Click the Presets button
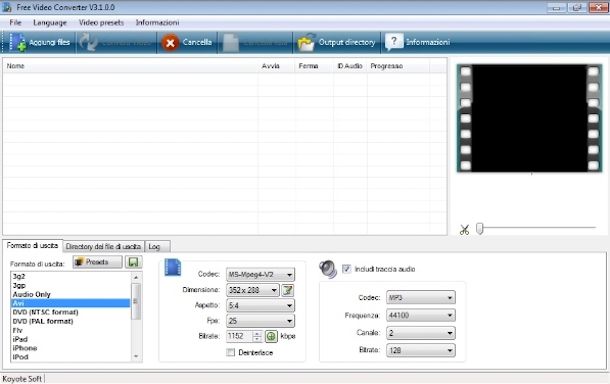This screenshot has width=610, height=384. click(97, 262)
